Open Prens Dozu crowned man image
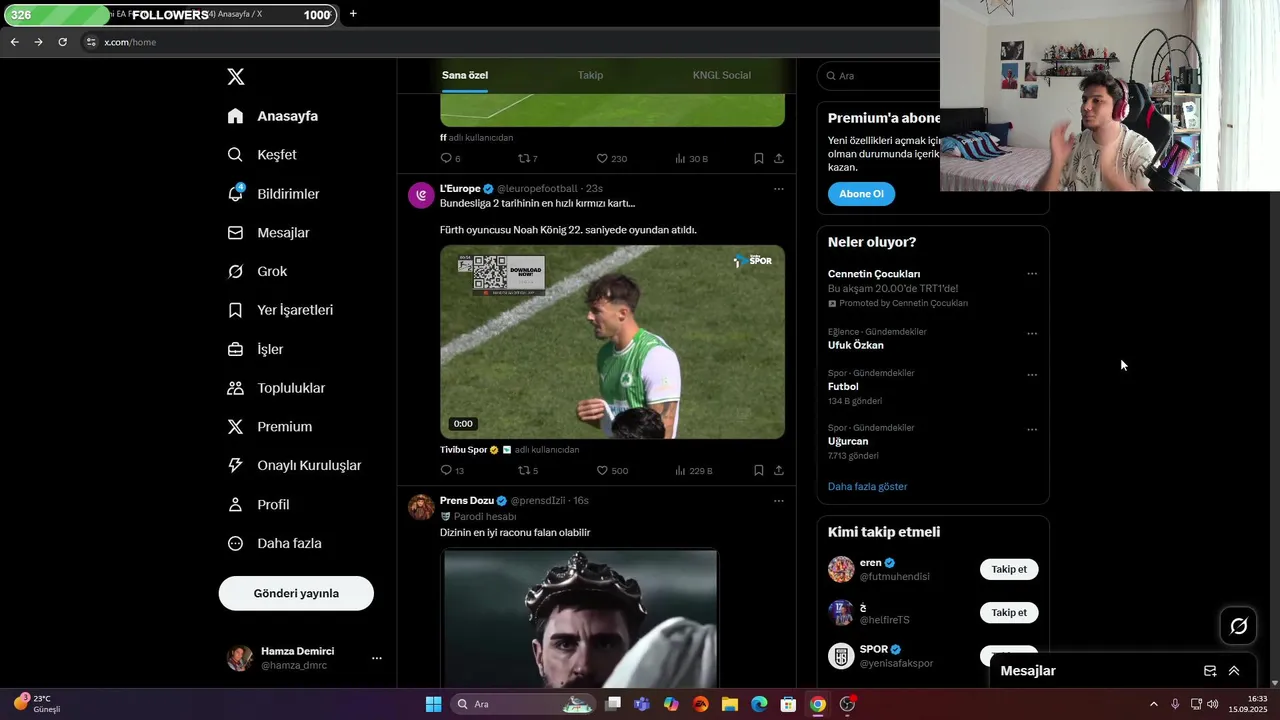The height and width of the screenshot is (720, 1280). (x=580, y=618)
